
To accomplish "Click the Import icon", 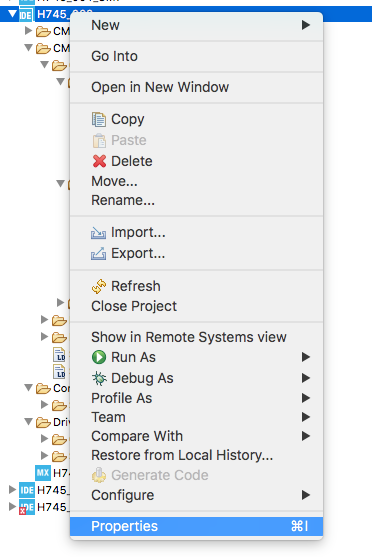I will pos(98,233).
